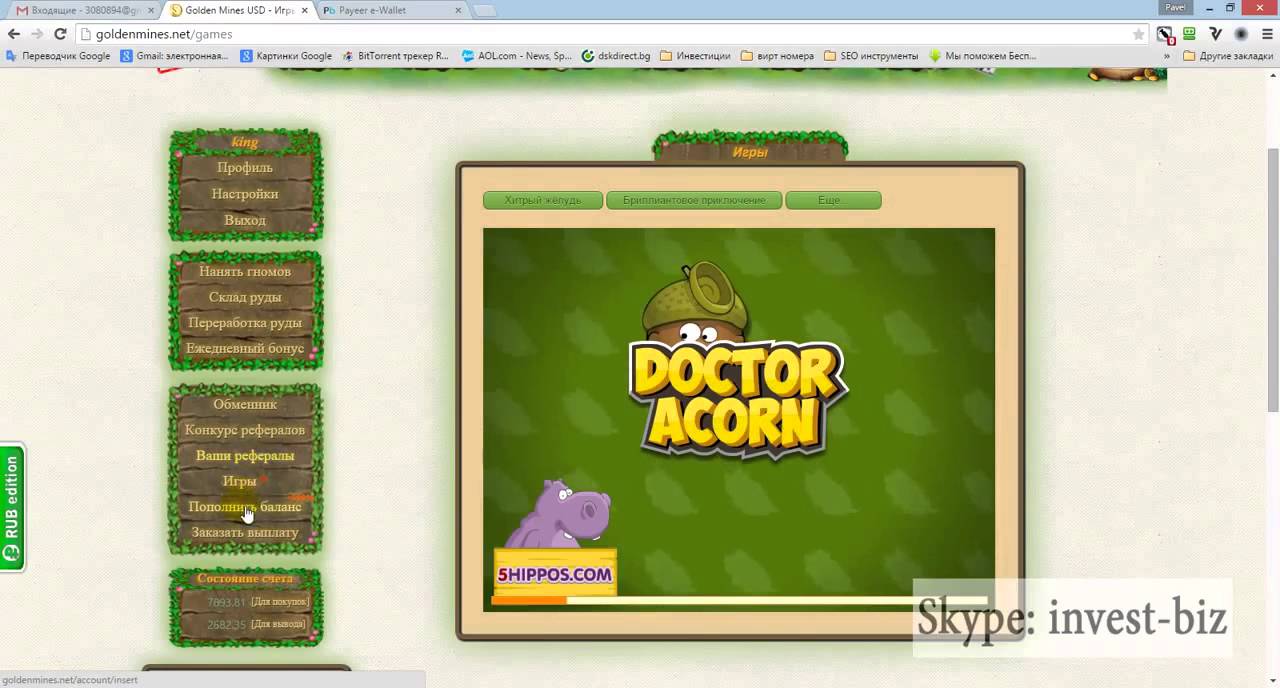Click the 5HIPPOS.COM logo in game
This screenshot has height=688, width=1280.
point(555,575)
